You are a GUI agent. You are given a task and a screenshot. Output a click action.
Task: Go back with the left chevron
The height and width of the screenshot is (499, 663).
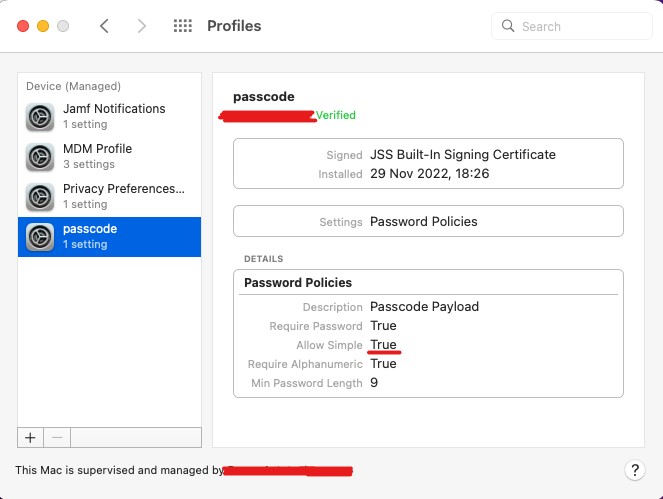click(x=104, y=26)
